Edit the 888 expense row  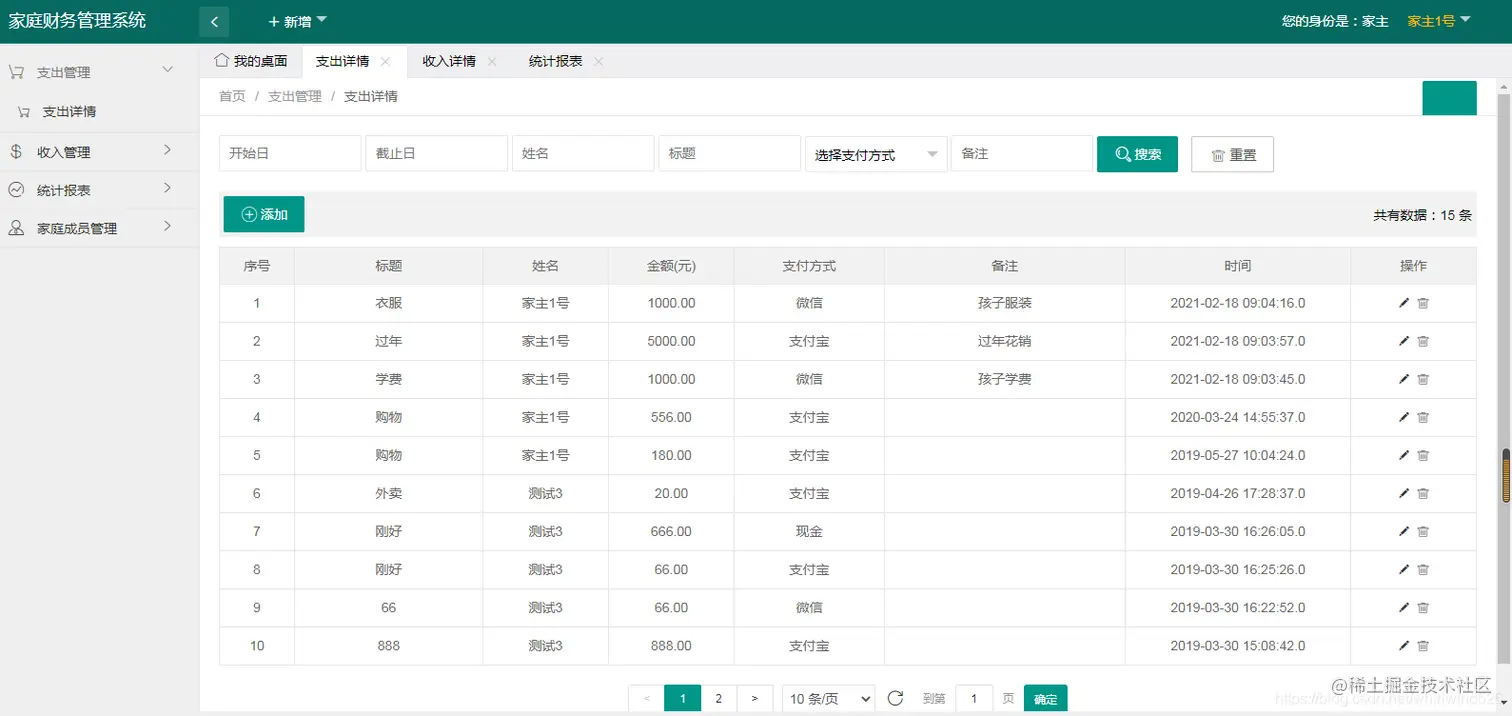[x=1404, y=645]
